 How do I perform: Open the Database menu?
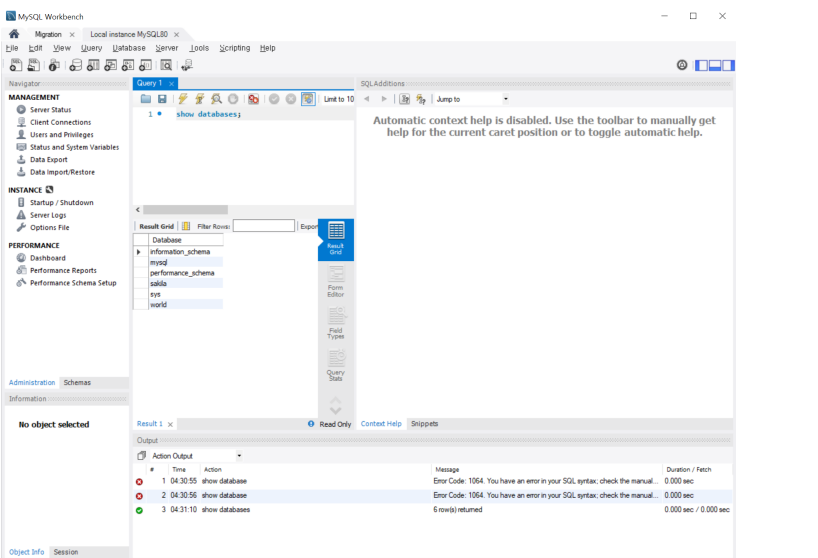click(129, 48)
